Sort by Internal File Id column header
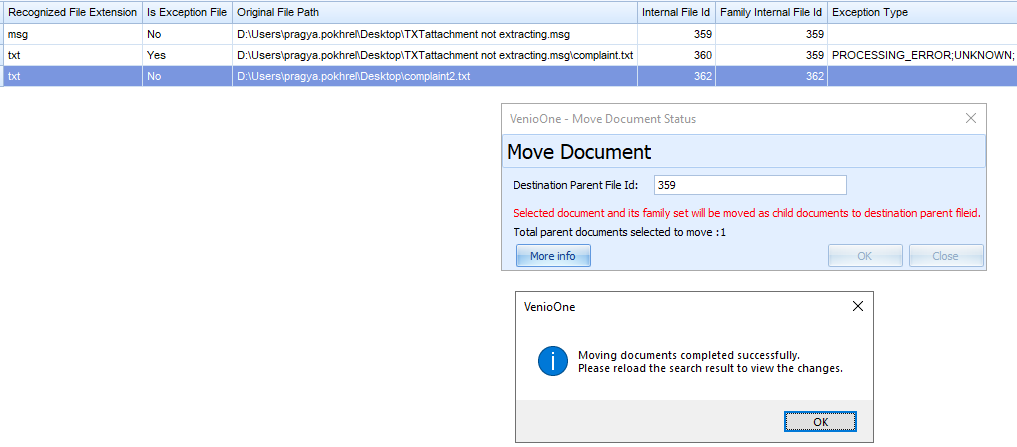Image resolution: width=1017 pixels, height=447 pixels. (x=676, y=12)
